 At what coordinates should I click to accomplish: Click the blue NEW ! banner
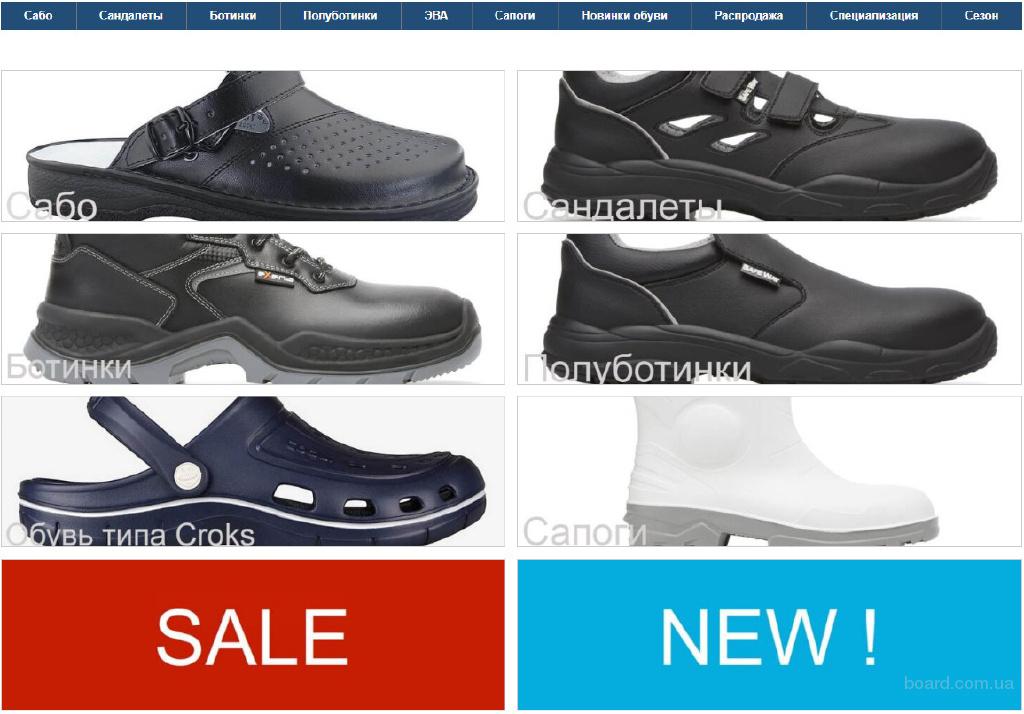[x=769, y=634]
